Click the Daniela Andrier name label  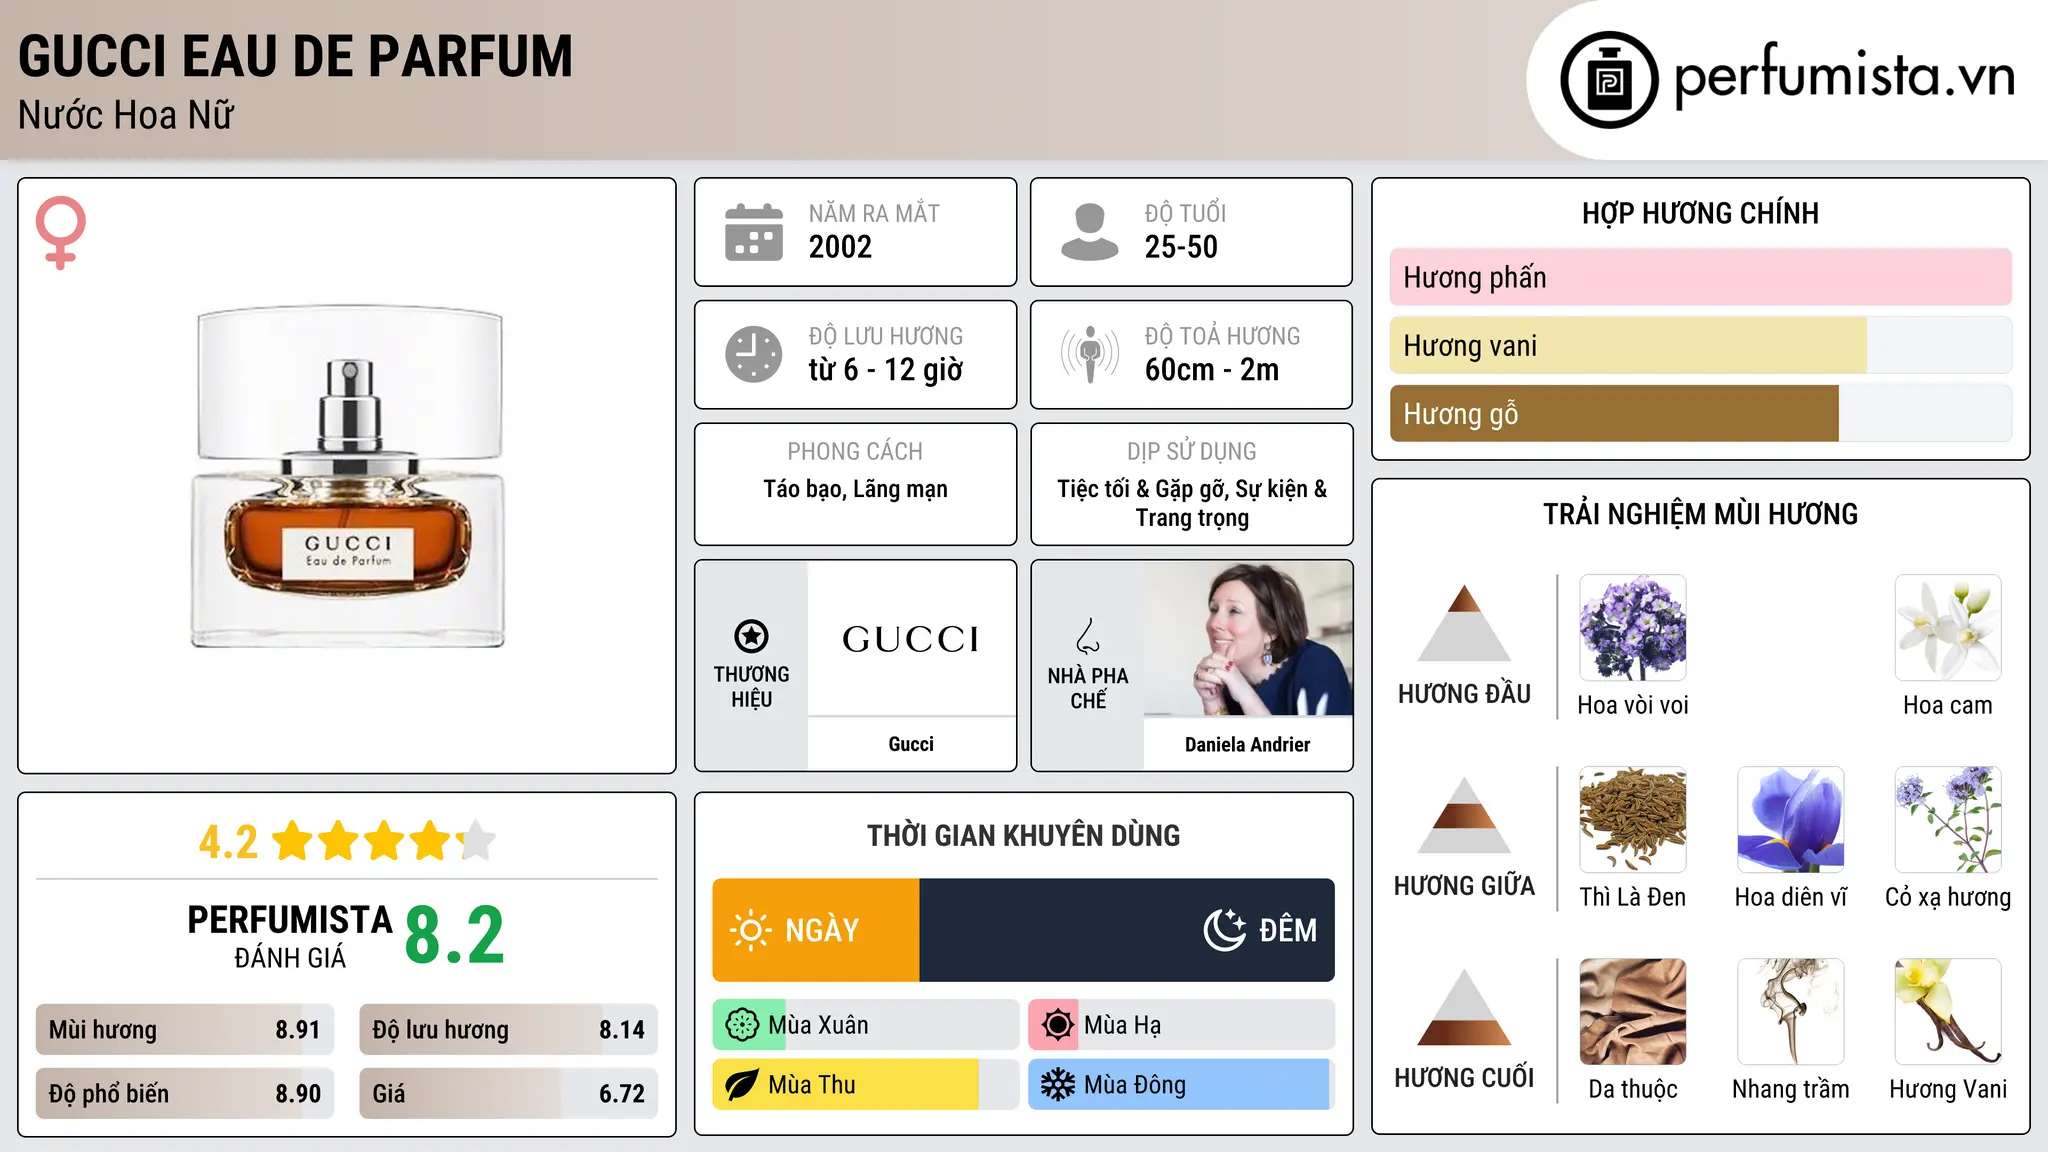pos(1248,744)
